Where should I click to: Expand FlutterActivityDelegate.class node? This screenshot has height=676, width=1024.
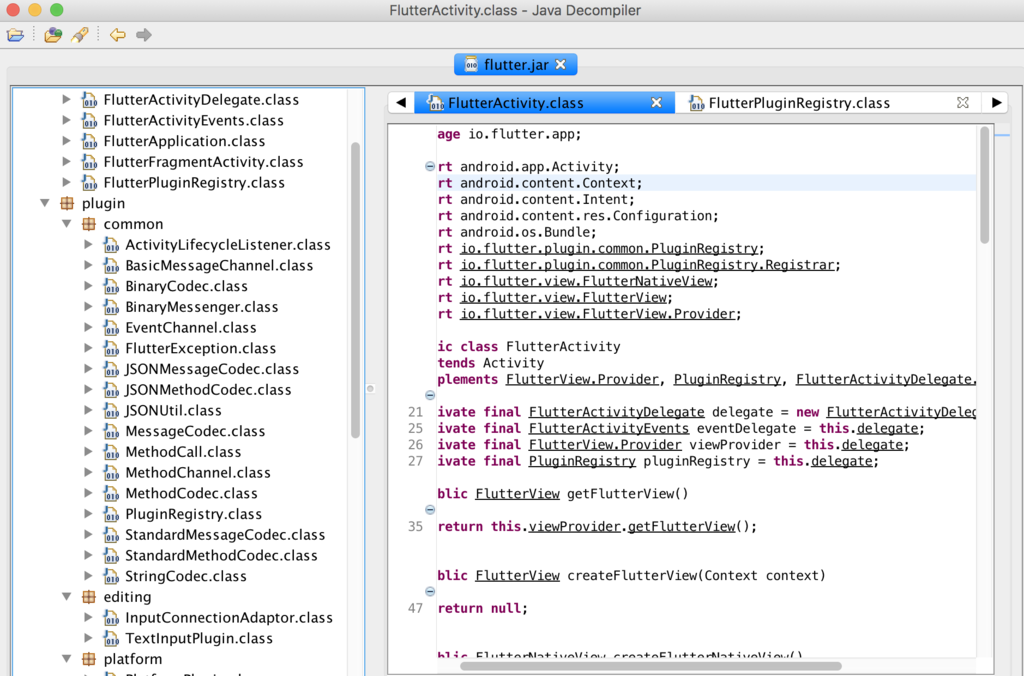[x=67, y=99]
